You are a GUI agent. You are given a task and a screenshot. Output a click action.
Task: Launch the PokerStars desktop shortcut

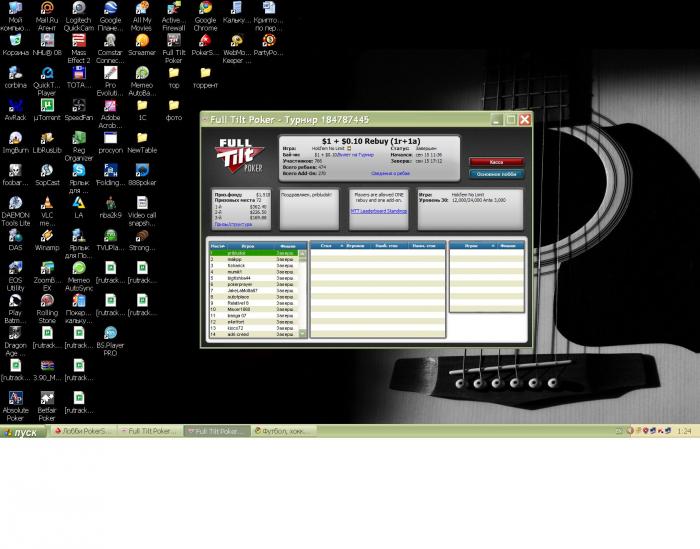205,45
